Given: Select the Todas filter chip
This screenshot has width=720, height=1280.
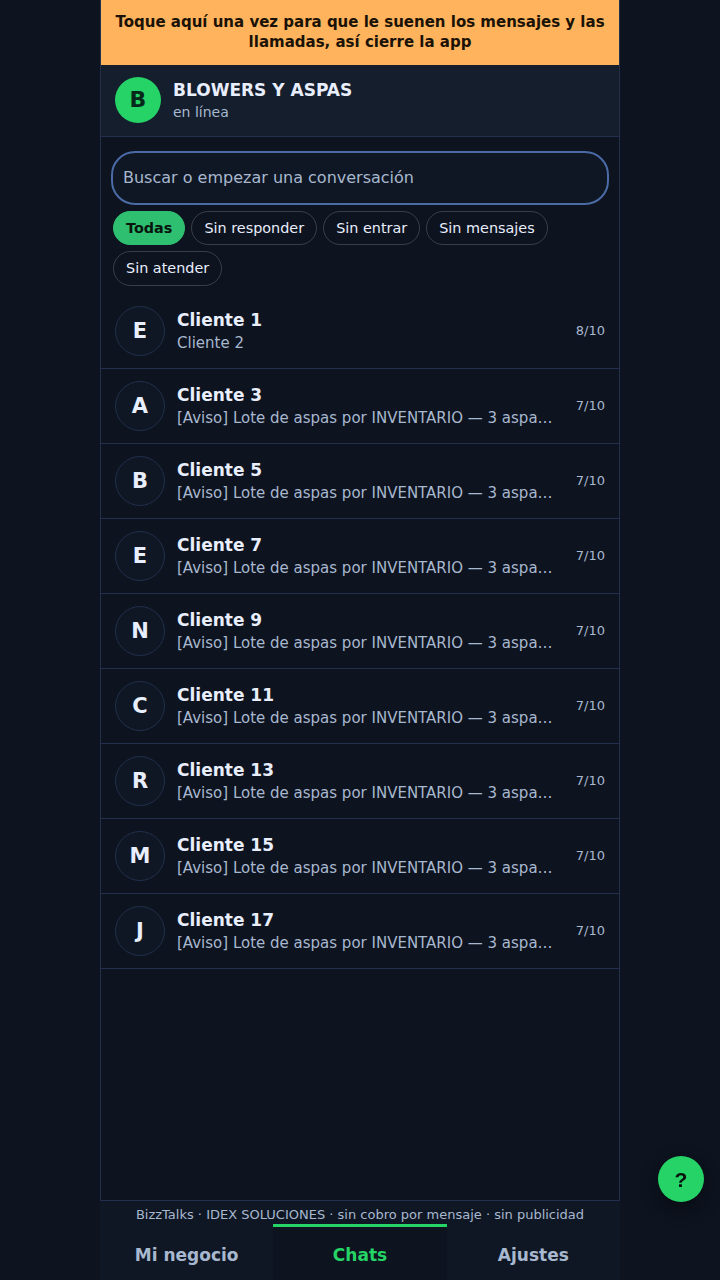Looking at the screenshot, I should coord(149,228).
